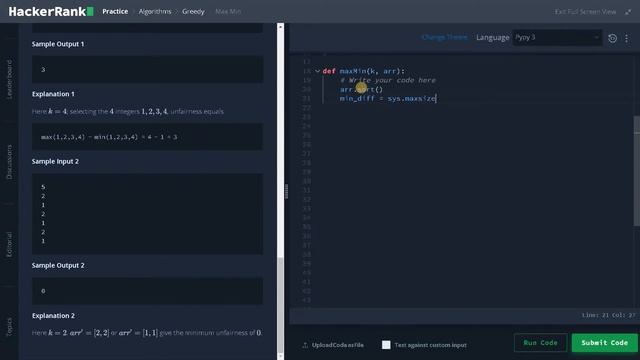Viewport: 640px width, 360px height.
Task: Click the HackerRank logo
Action: click(51, 11)
